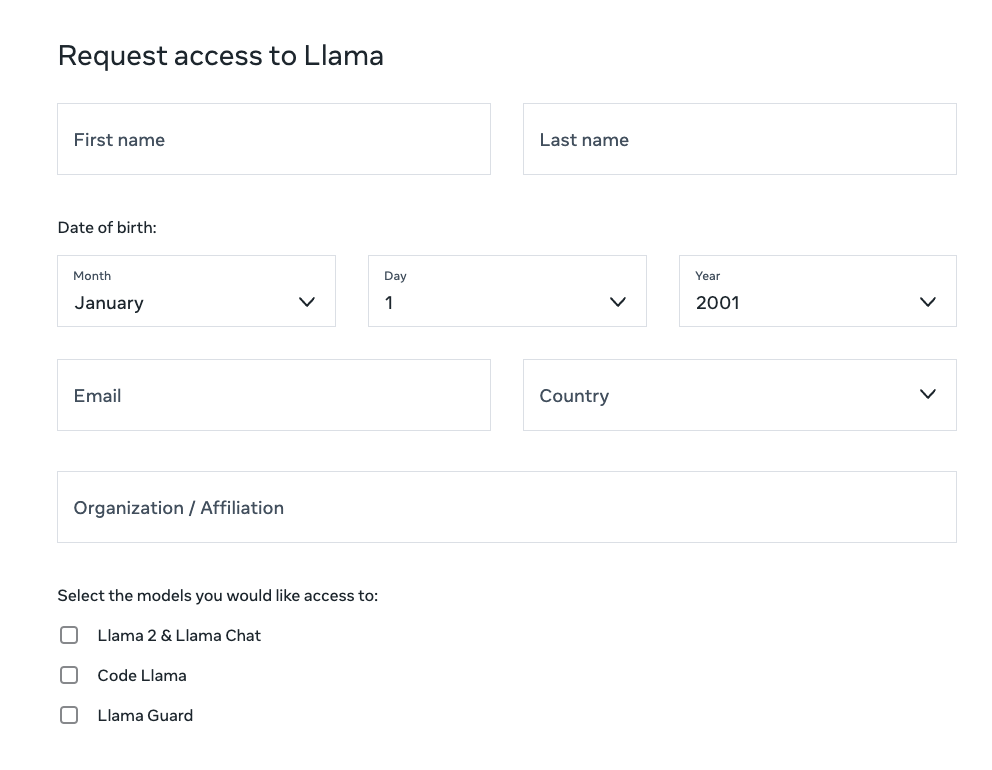Click the chevron arrow in Year field

point(928,302)
